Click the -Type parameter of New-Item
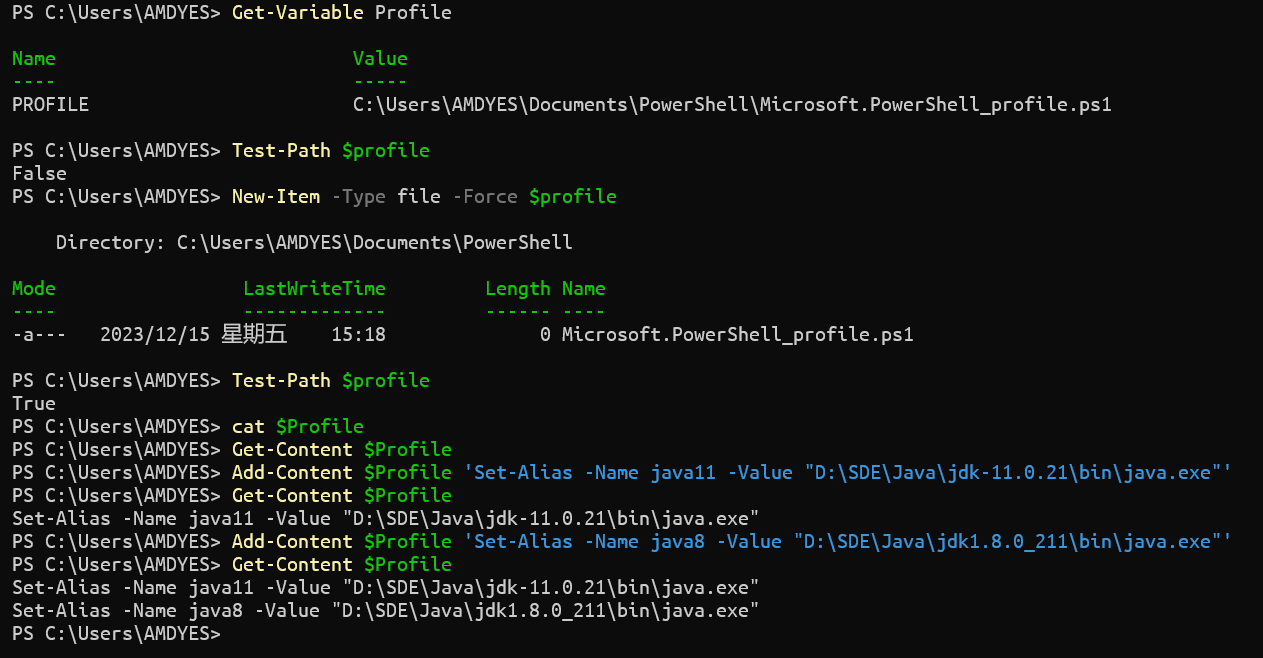1263x658 pixels. coord(358,197)
